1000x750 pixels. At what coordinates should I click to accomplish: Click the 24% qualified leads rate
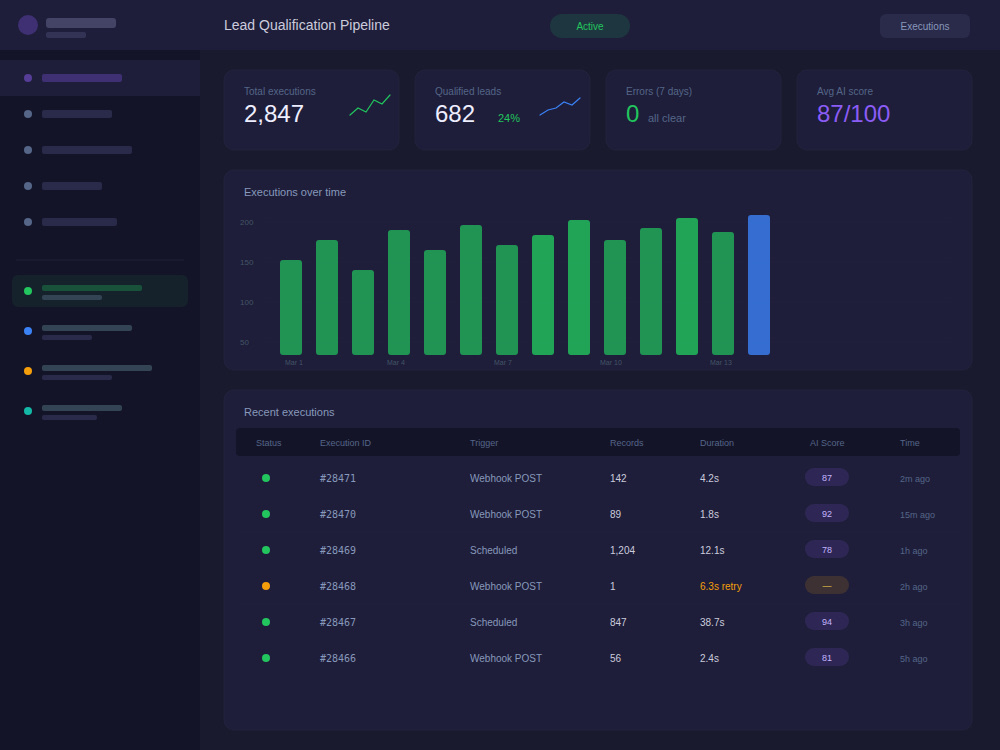pyautogui.click(x=509, y=118)
